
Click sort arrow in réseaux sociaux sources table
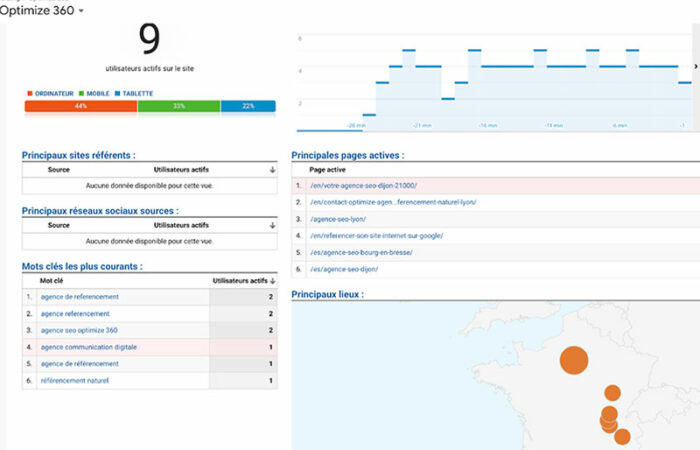(272, 226)
